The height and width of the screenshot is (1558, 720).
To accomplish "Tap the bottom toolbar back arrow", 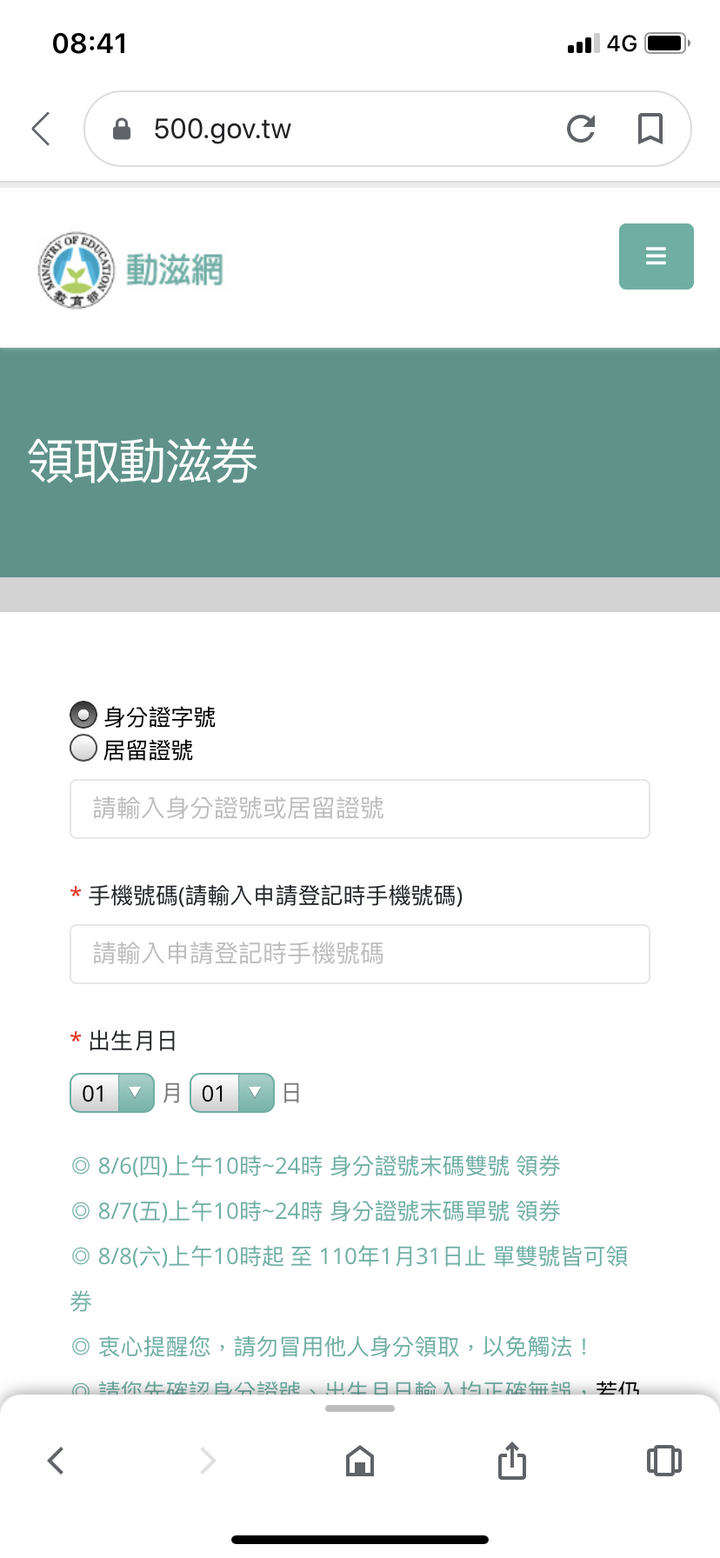I will (56, 1461).
